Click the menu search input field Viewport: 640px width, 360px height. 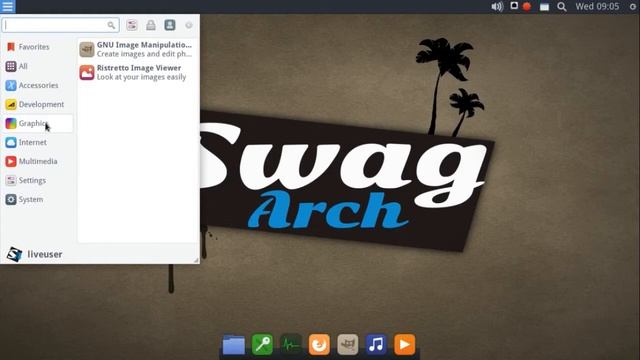coord(60,25)
